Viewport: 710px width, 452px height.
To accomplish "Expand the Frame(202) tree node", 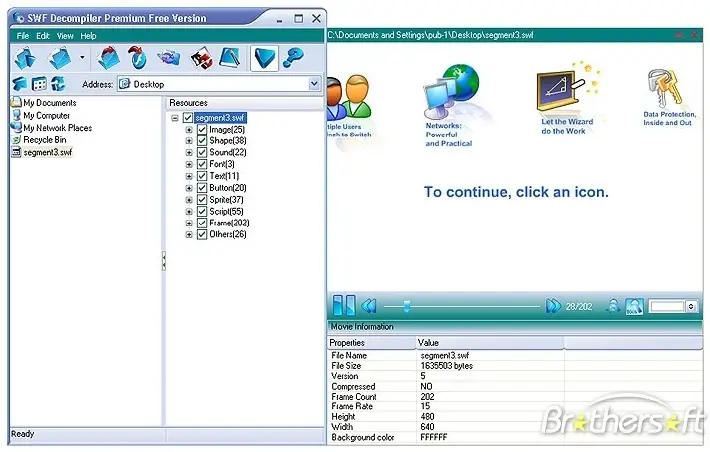I will [x=189, y=223].
